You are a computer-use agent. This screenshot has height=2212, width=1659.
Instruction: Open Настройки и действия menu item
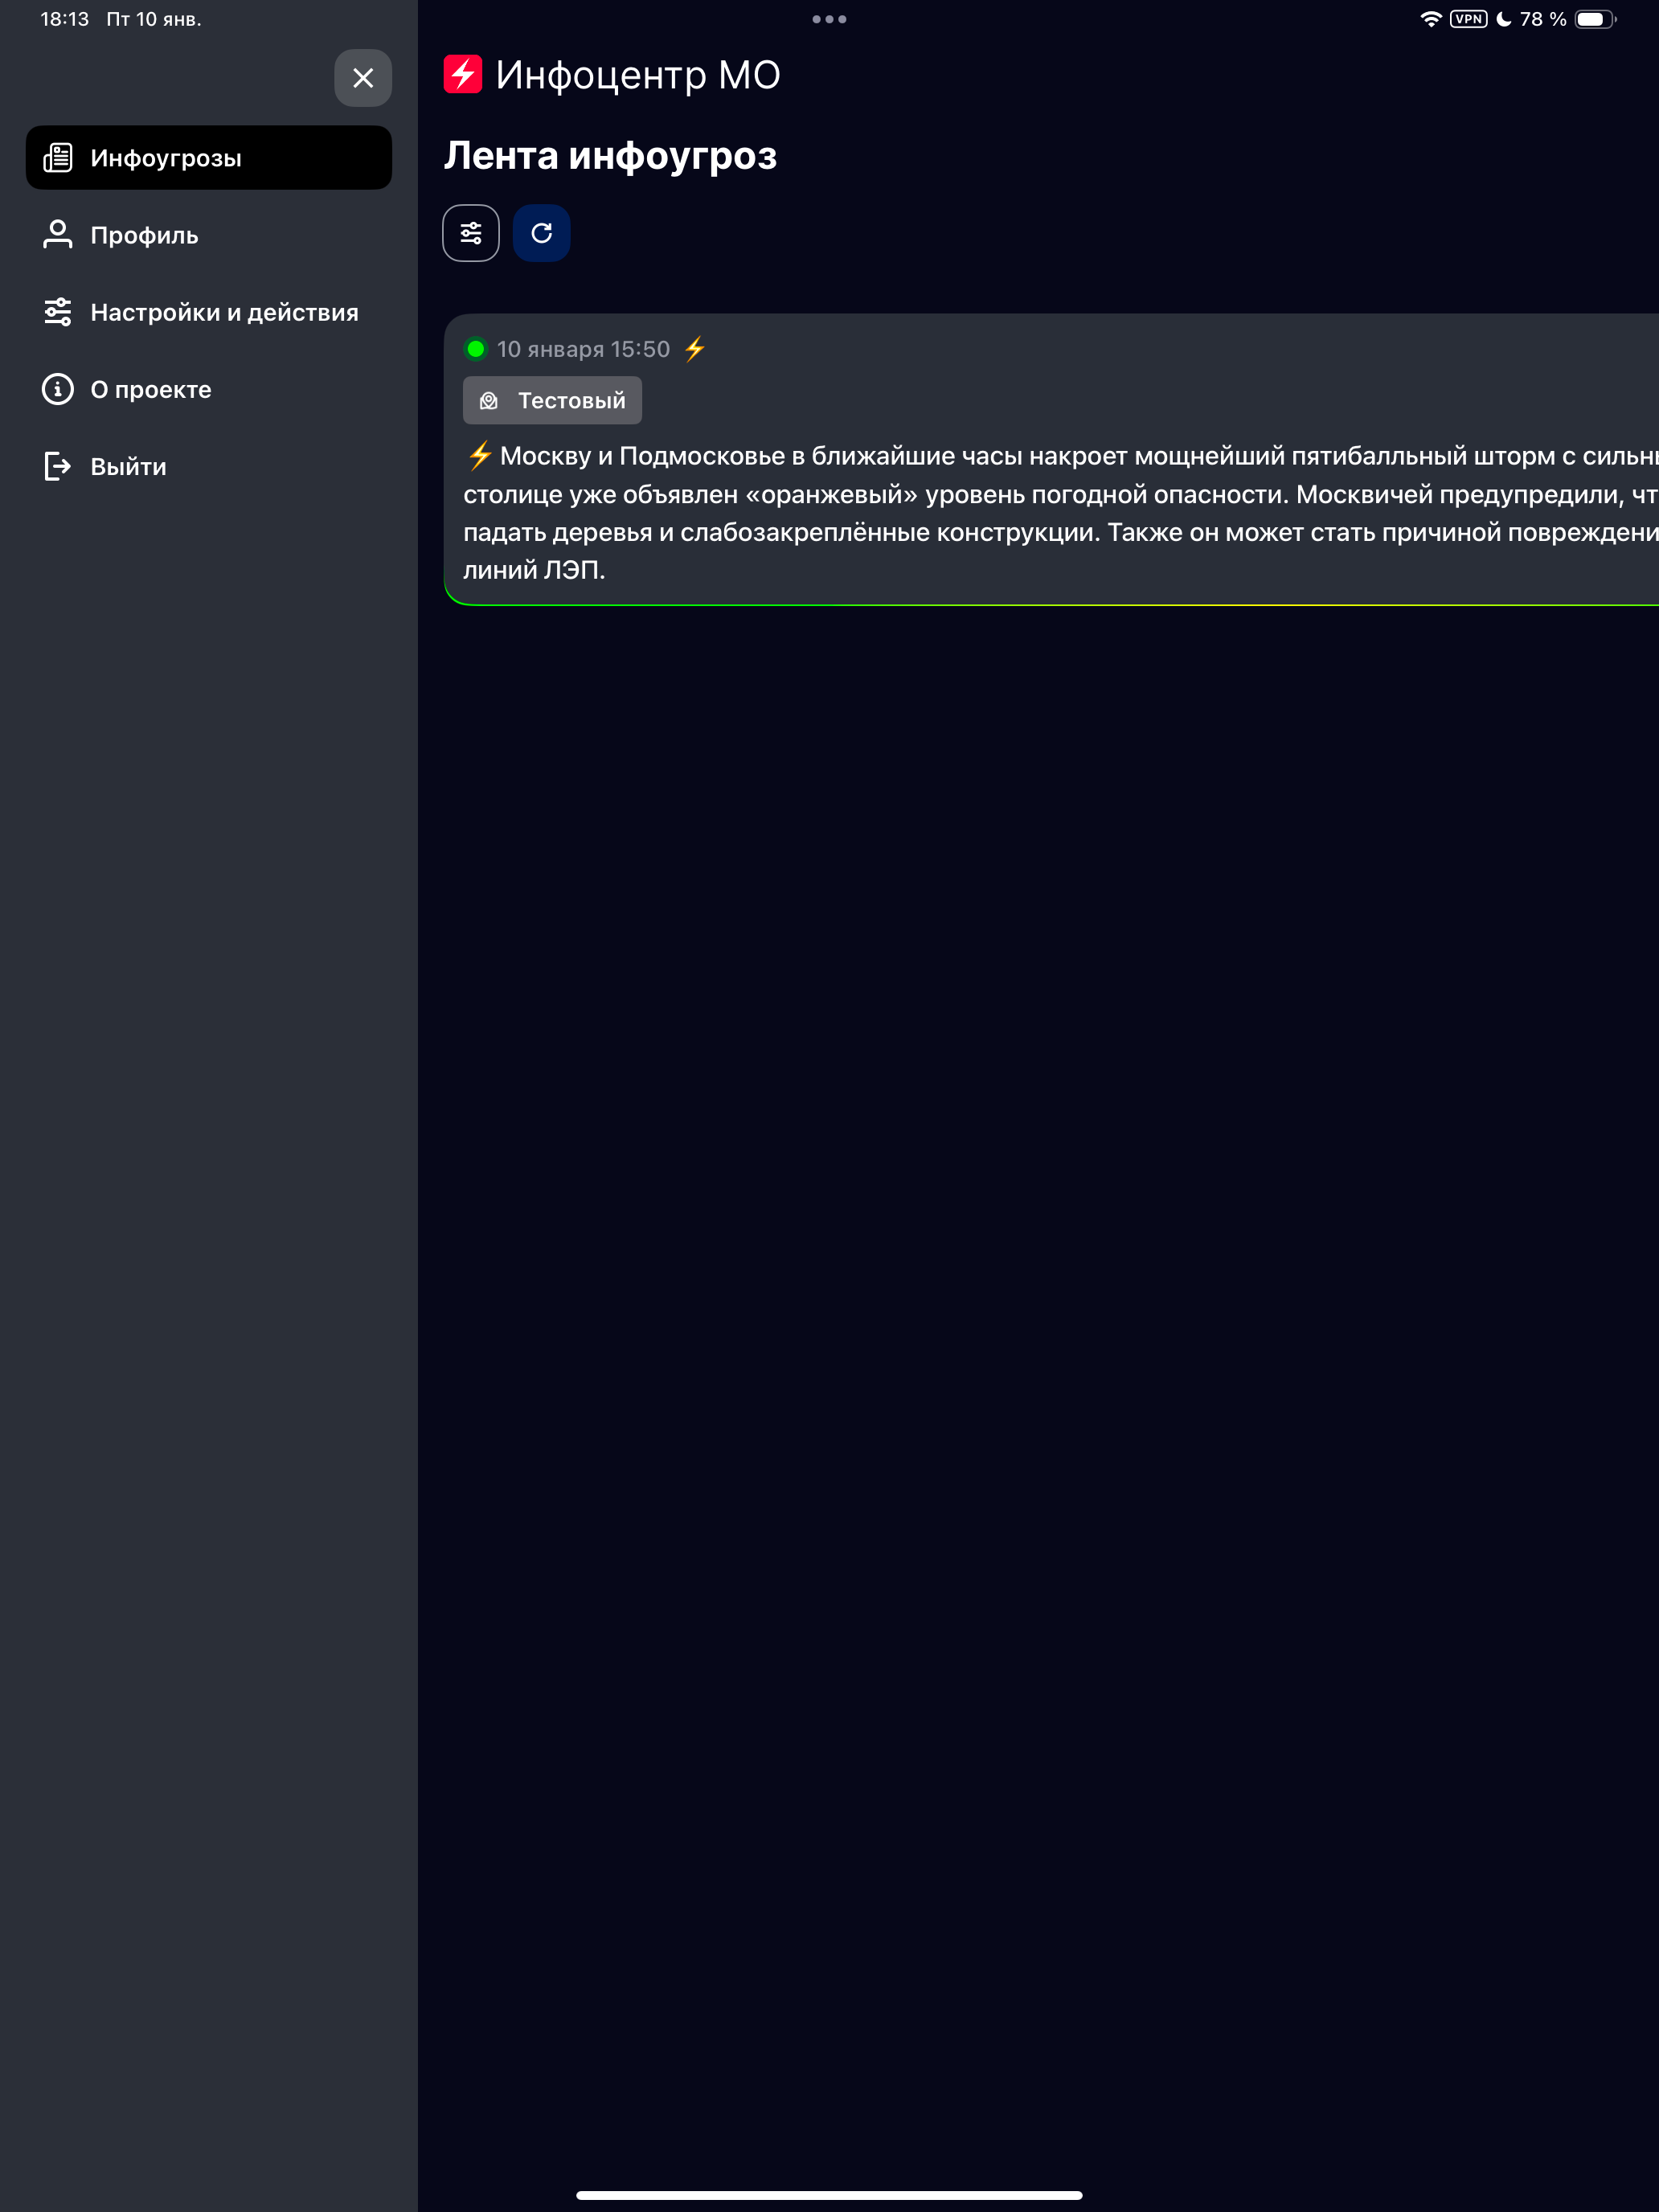(209, 312)
